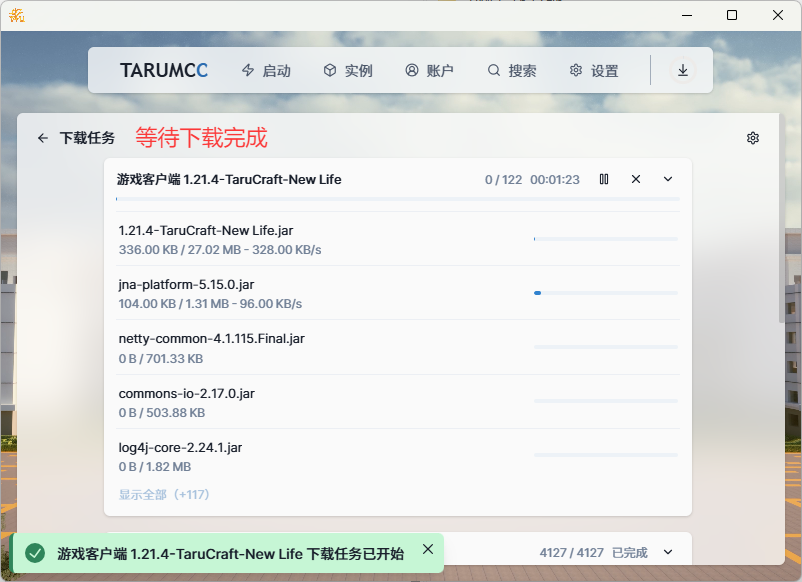Screen dimensions: 802x582
Task: Open the 账户 account tab
Action: coord(429,71)
